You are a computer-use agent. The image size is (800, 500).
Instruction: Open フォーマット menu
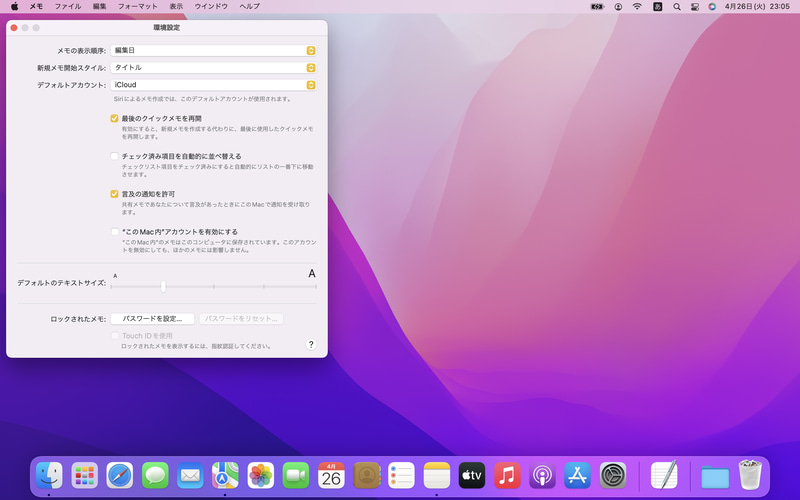click(138, 7)
